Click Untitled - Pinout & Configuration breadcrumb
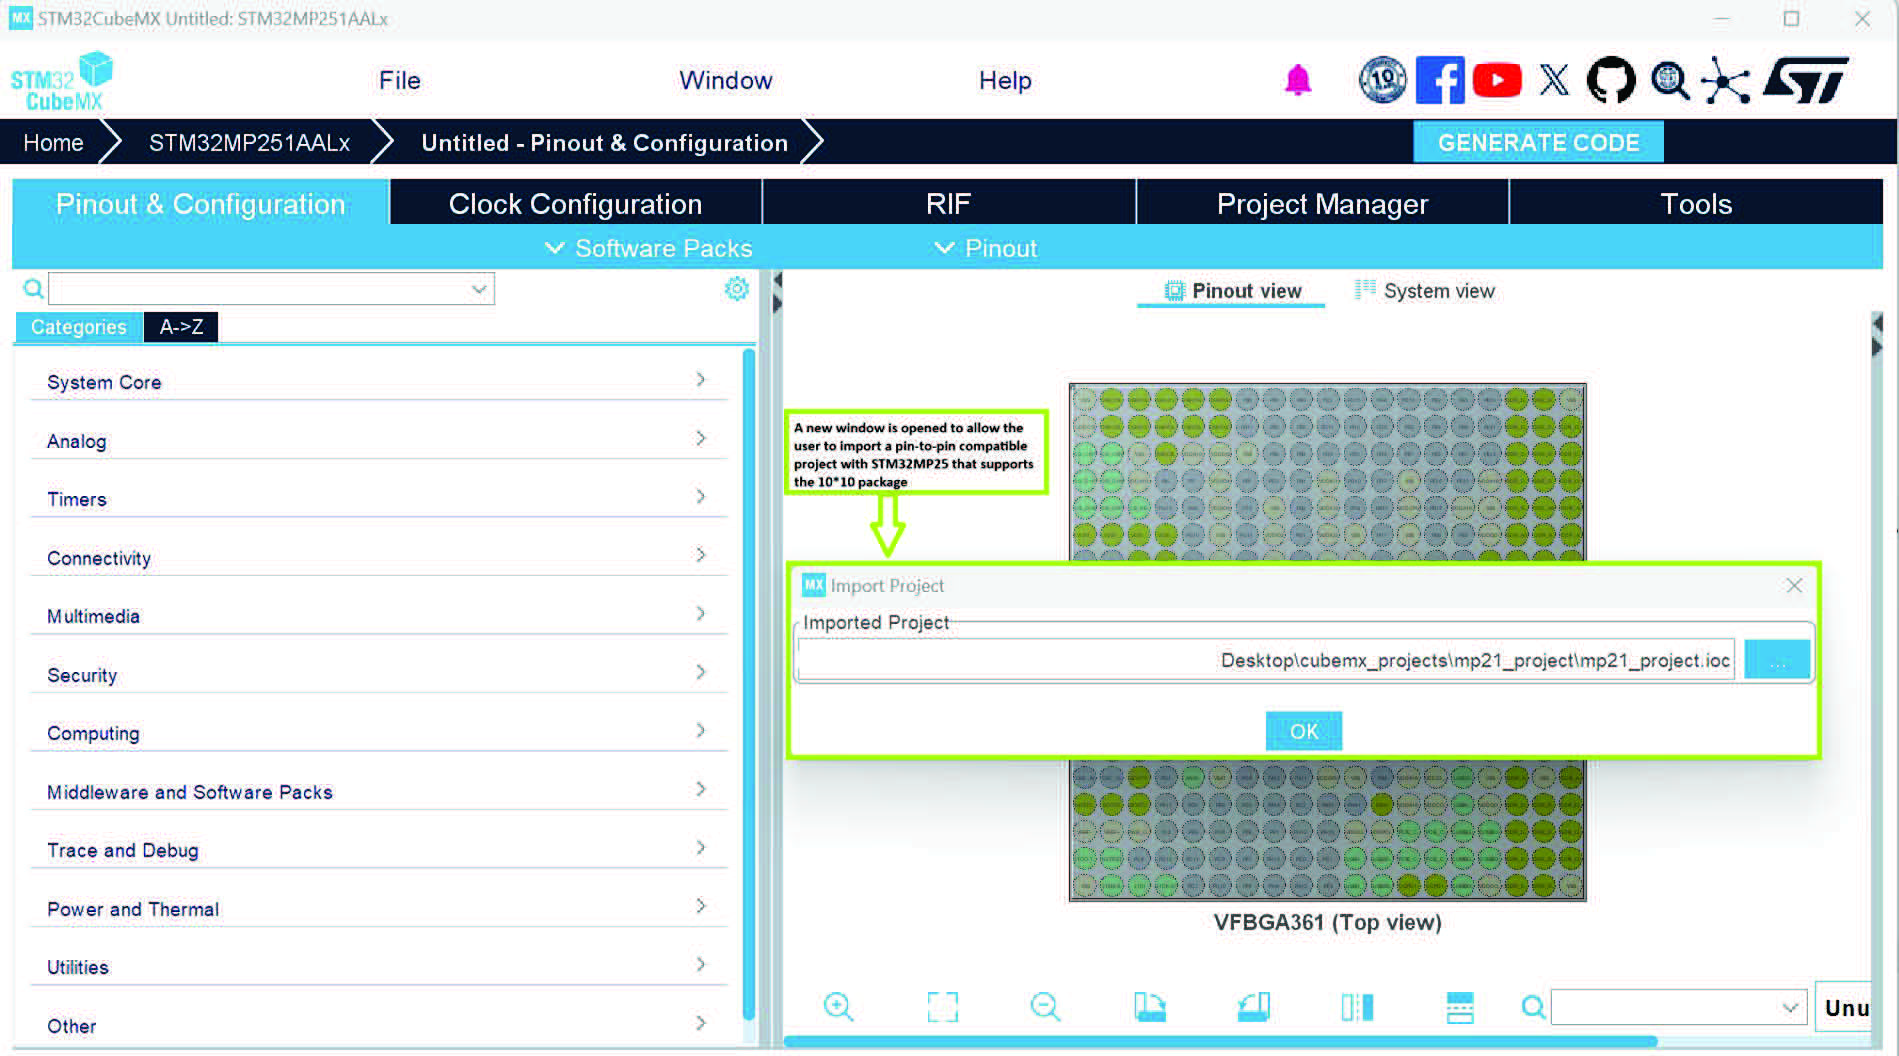This screenshot has width=1899, height=1056. tap(604, 142)
